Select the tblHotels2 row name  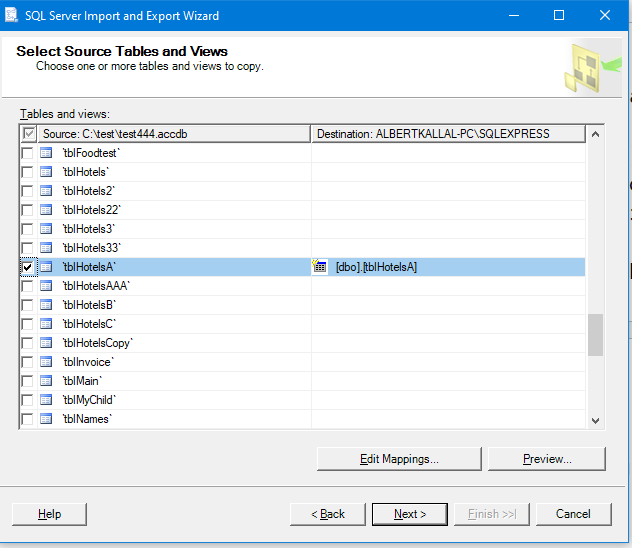point(89,191)
